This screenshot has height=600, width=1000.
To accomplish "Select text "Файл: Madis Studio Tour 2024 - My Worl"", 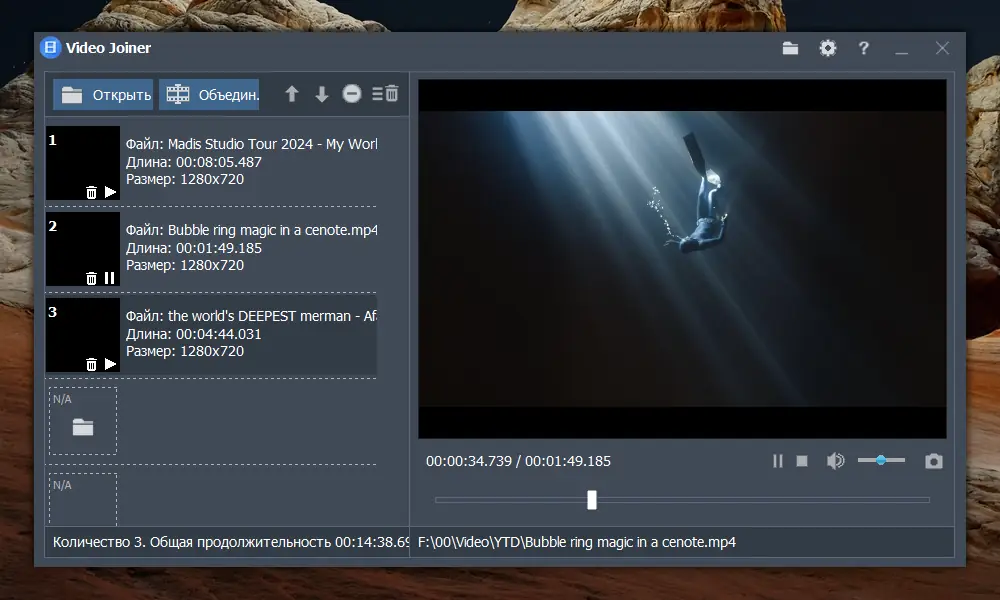I will coord(251,144).
